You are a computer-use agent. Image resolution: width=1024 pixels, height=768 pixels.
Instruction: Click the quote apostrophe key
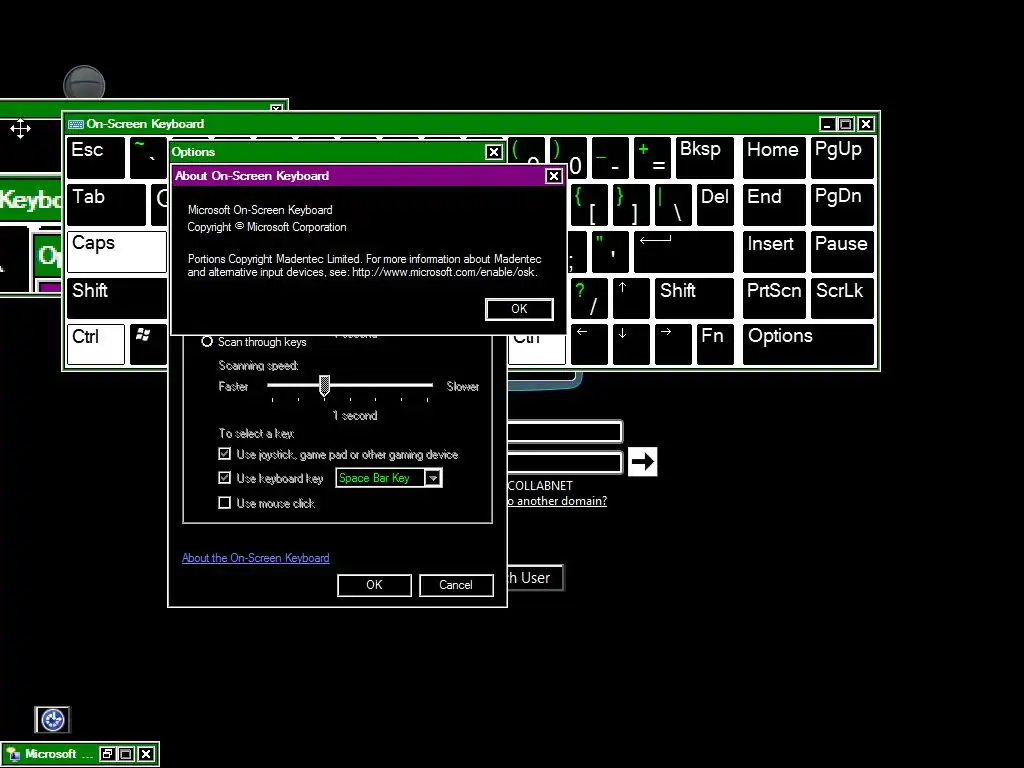(610, 251)
